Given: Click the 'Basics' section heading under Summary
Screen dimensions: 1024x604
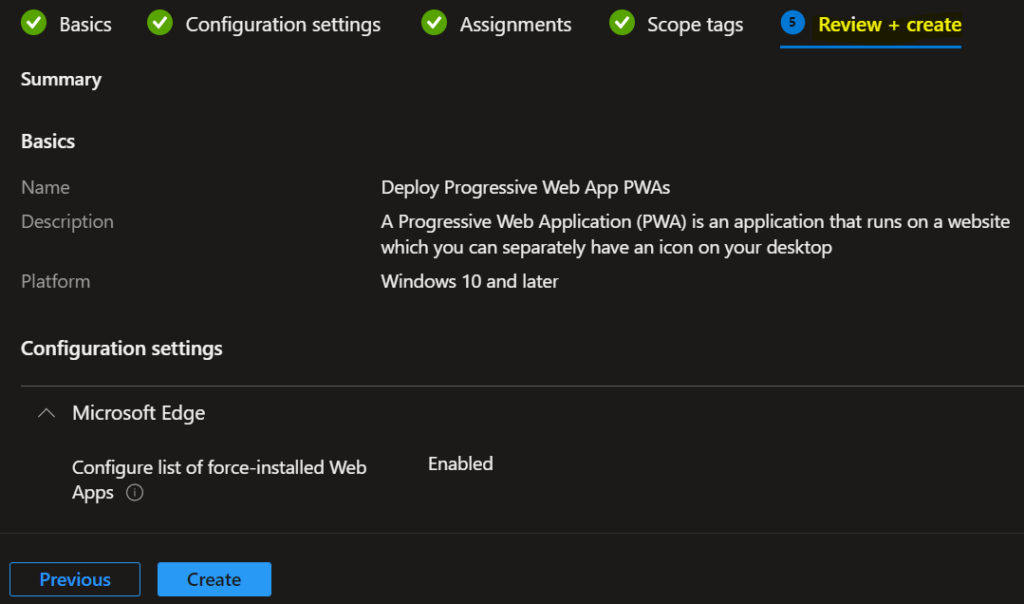Looking at the screenshot, I should click(x=48, y=141).
